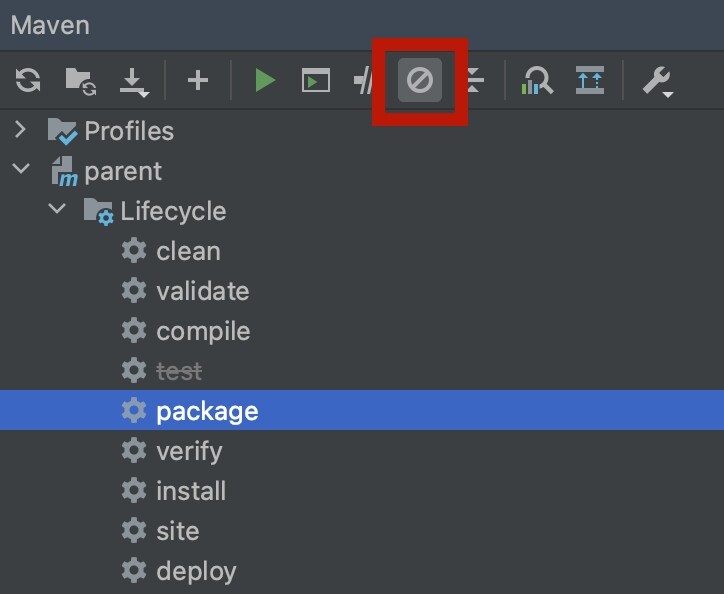Image resolution: width=724 pixels, height=594 pixels.
Task: Open the Execute Maven Goal icon
Action: [x=316, y=80]
